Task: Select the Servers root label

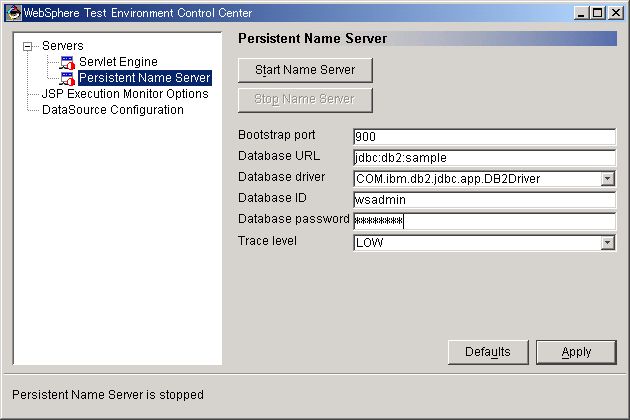Action: pyautogui.click(x=63, y=46)
